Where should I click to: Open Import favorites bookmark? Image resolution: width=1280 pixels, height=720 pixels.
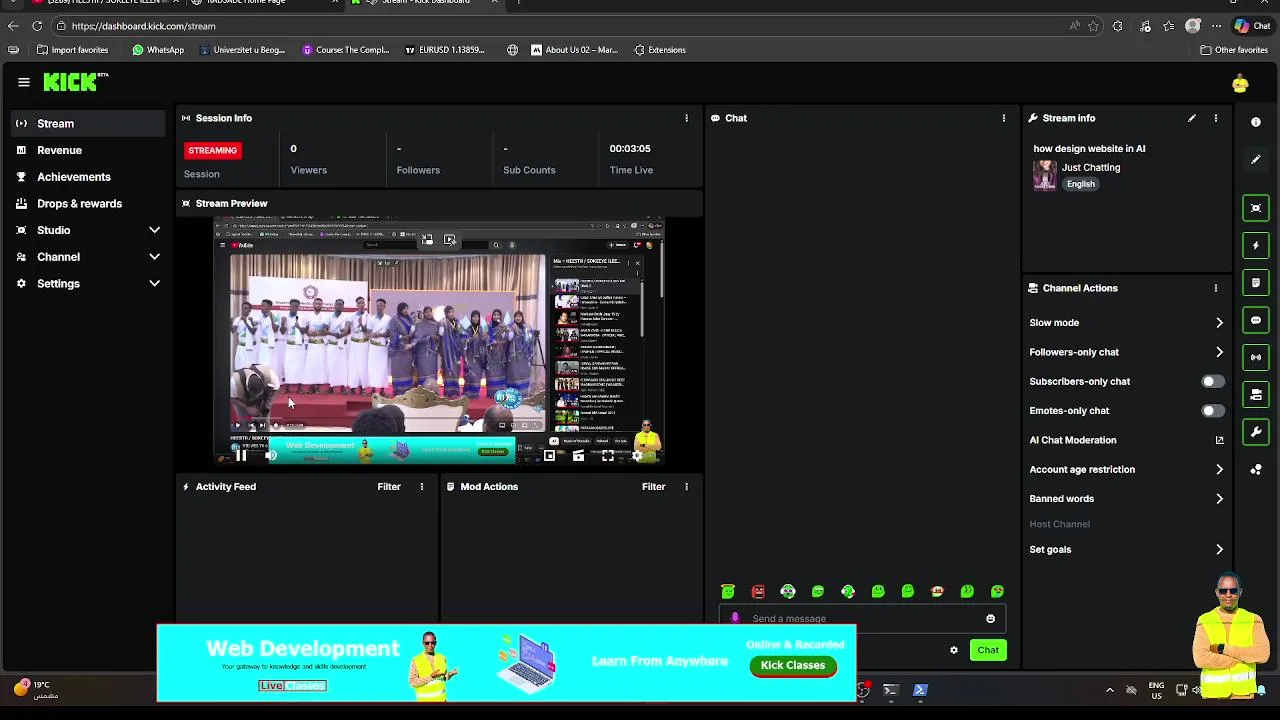72,50
